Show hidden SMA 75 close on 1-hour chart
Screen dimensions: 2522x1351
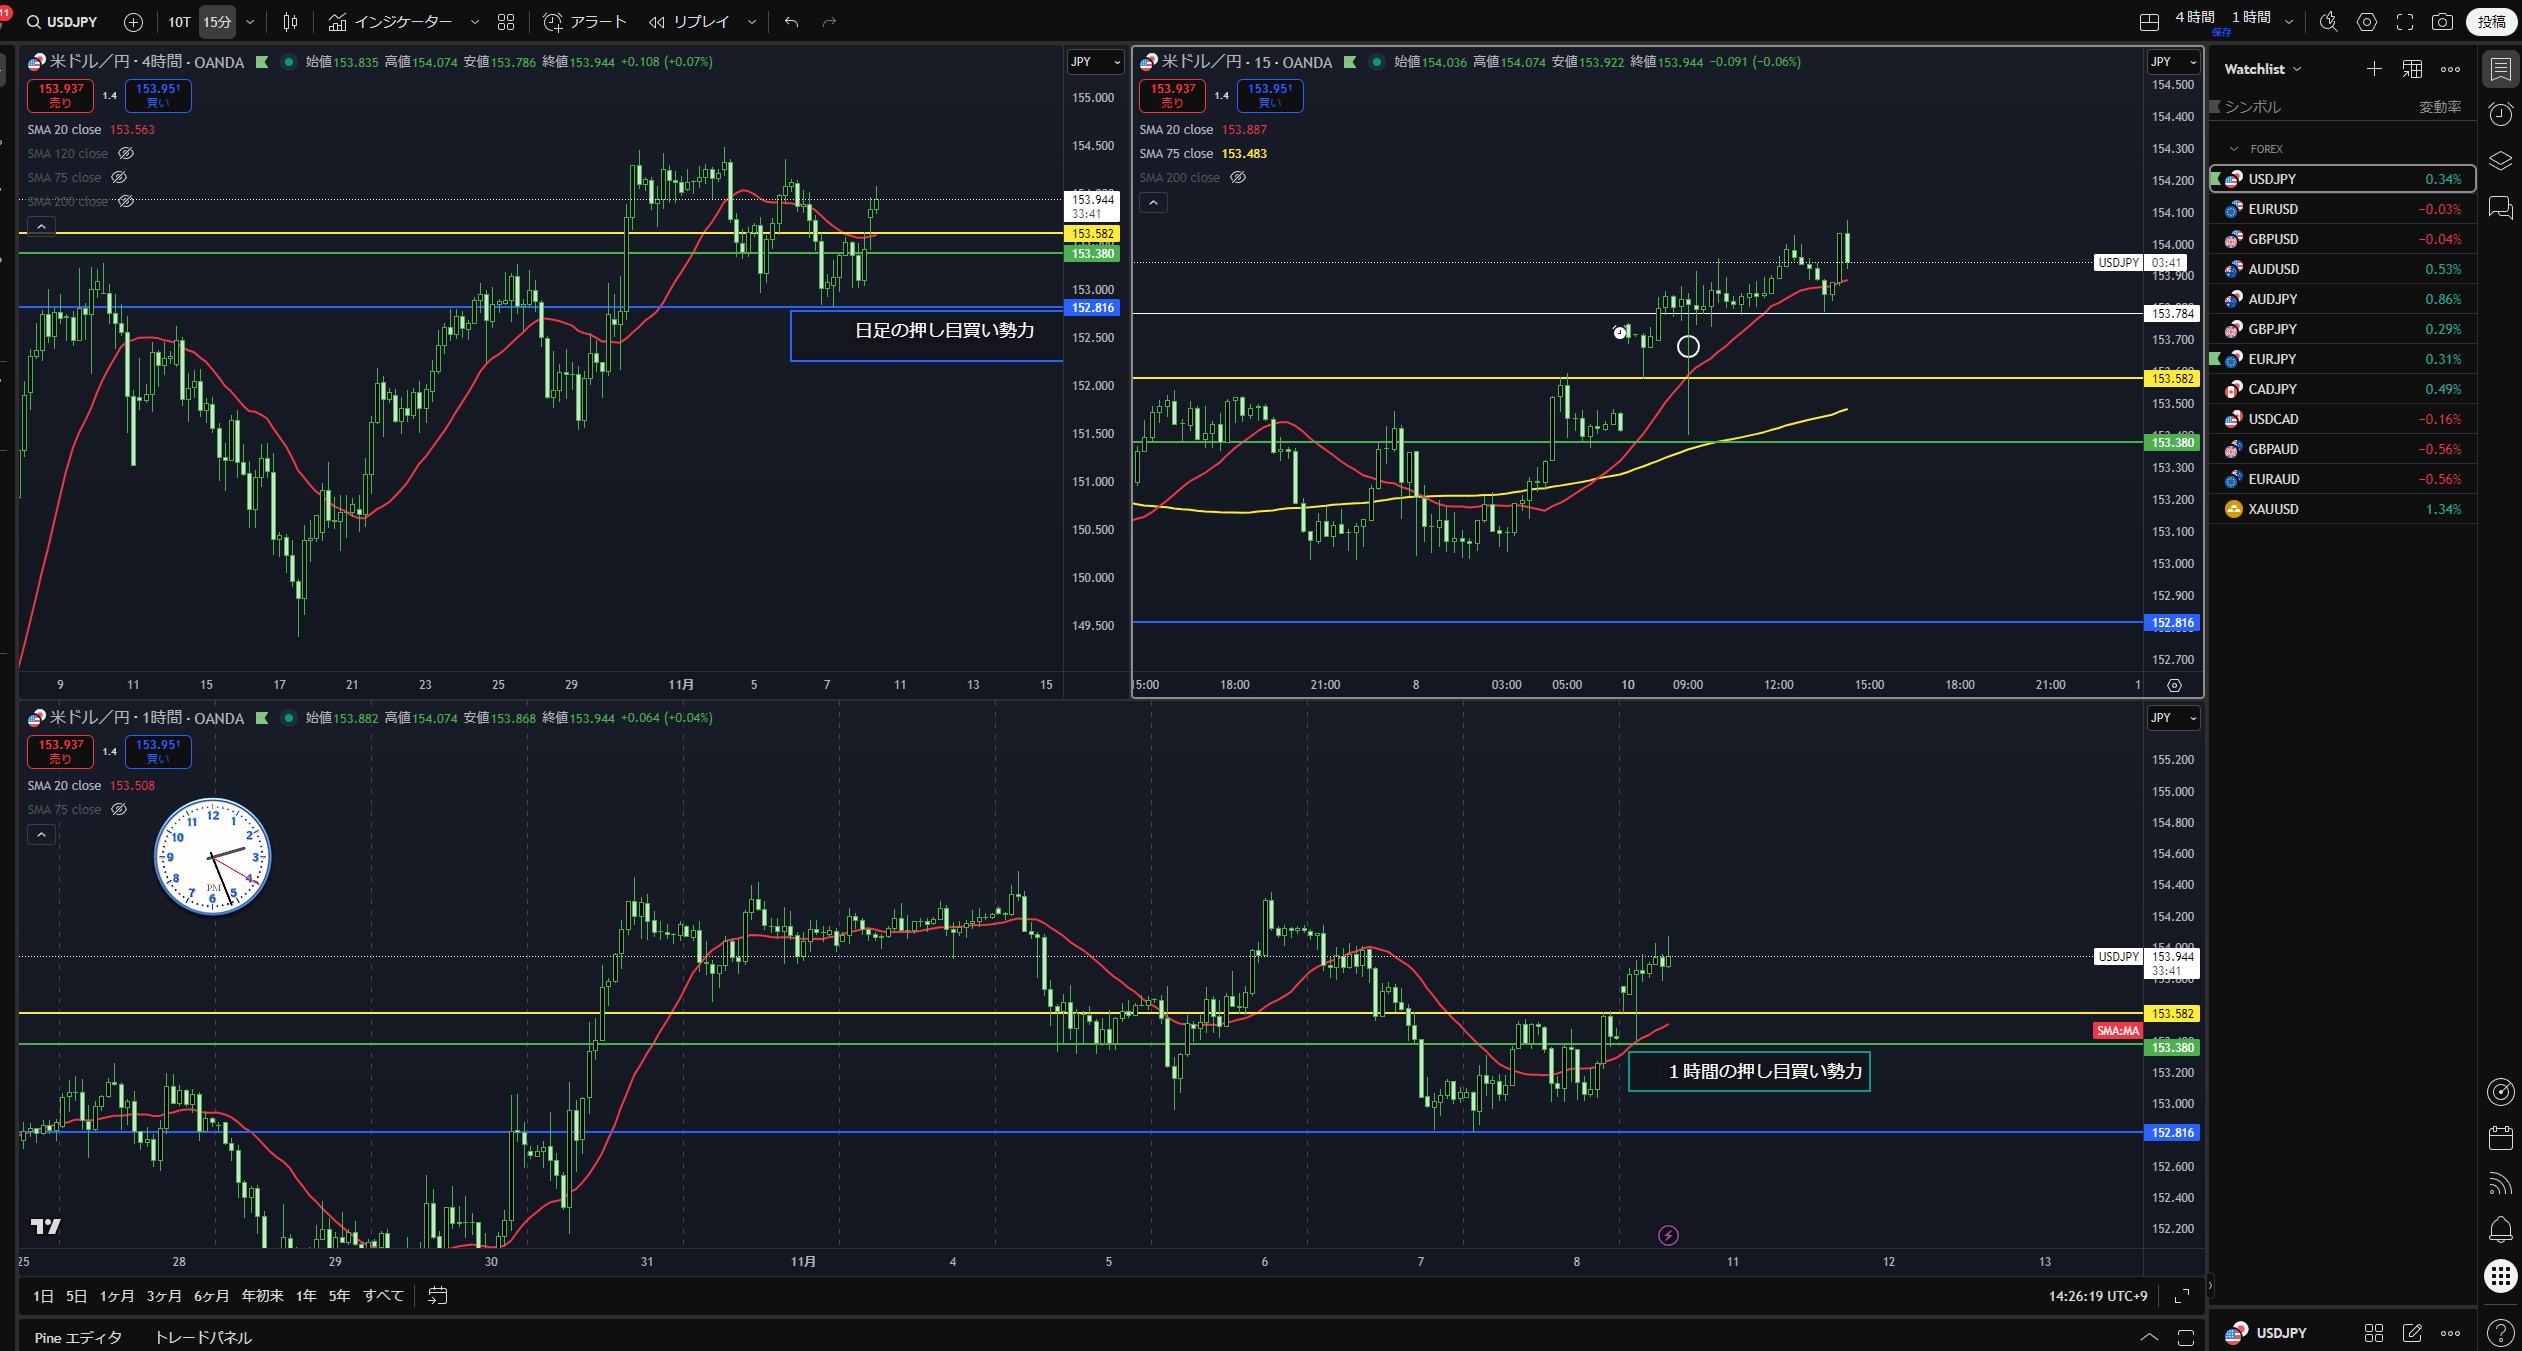pyautogui.click(x=119, y=810)
